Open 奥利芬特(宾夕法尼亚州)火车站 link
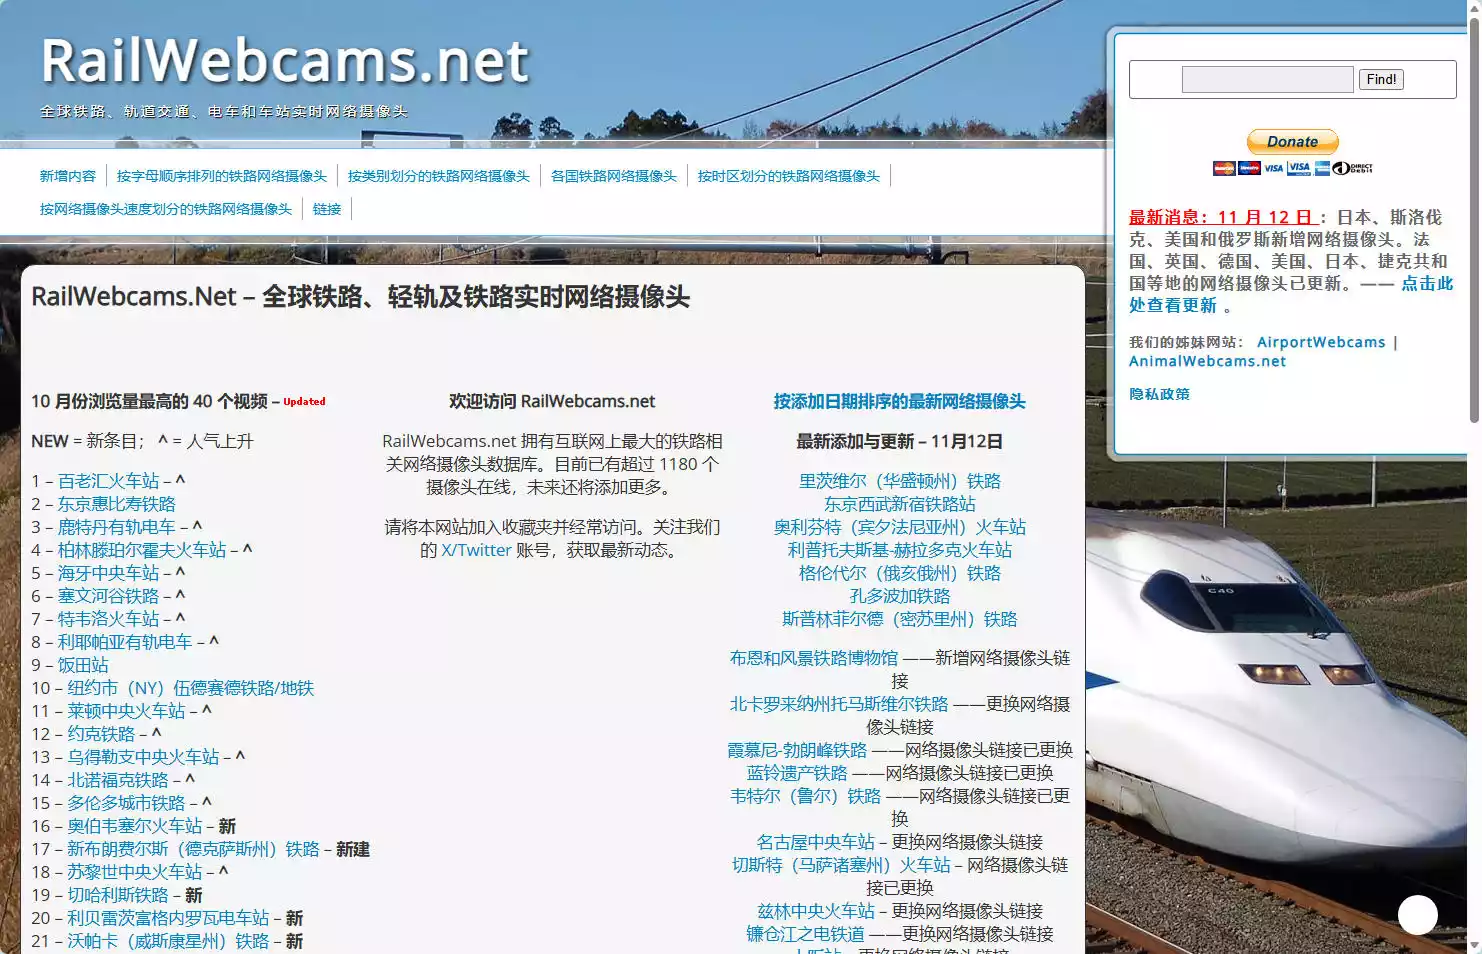The width and height of the screenshot is (1482, 954). coord(900,527)
